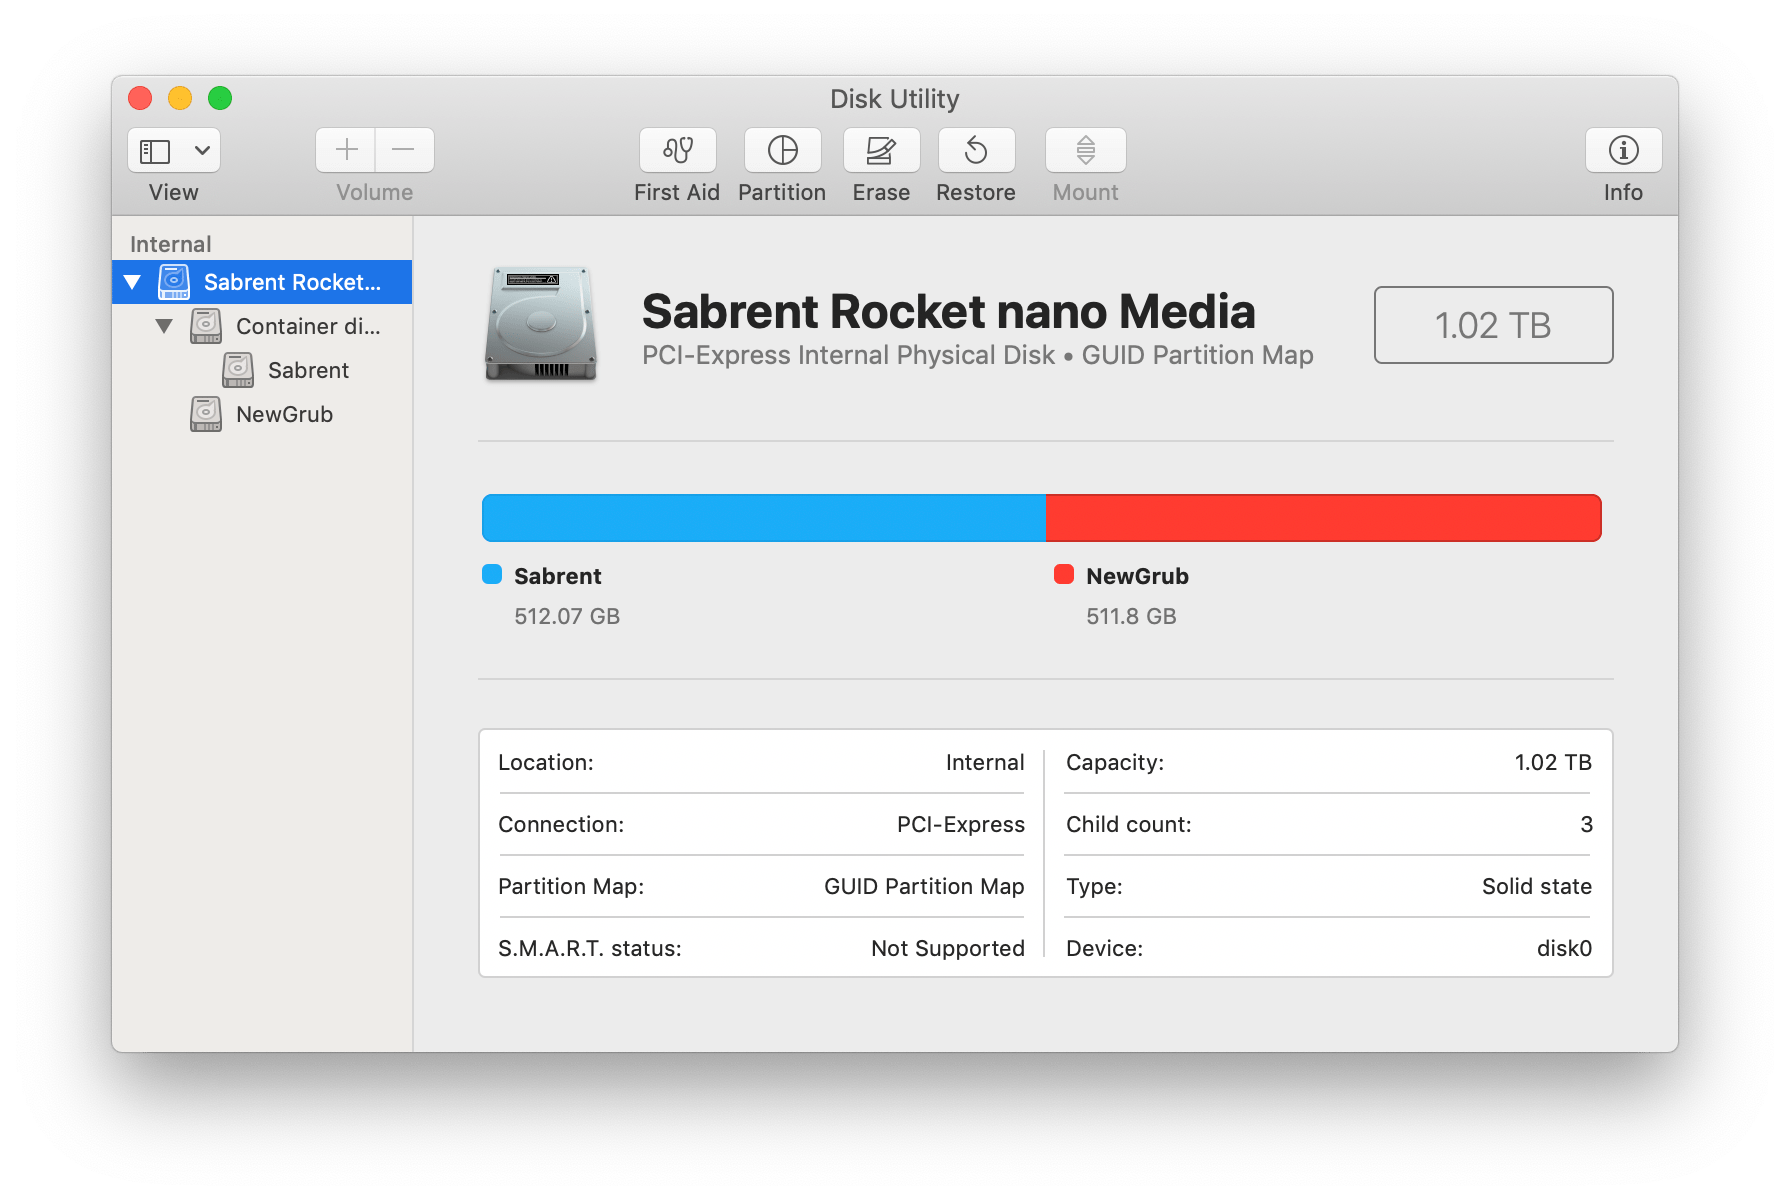Select the Sabrent volume in sidebar

point(262,370)
